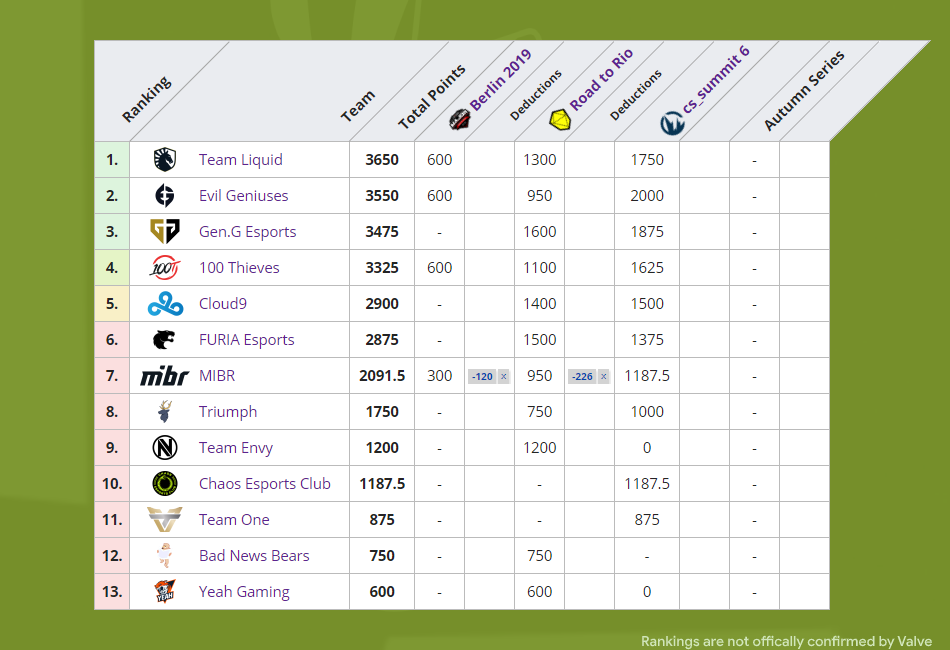Open the 100 Thieves team link

click(x=239, y=267)
